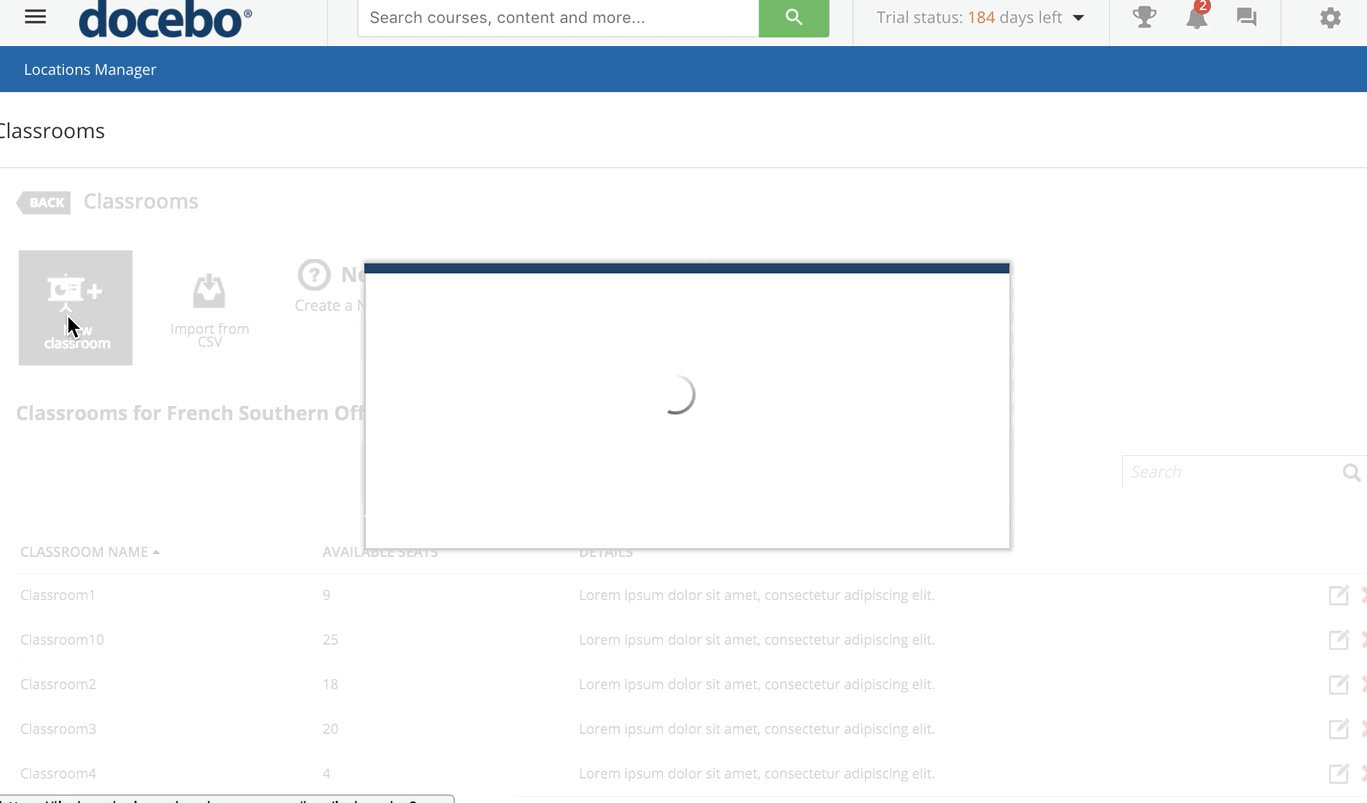Edit Classroom3 using the pencil icon
1367x803 pixels.
[1338, 729]
